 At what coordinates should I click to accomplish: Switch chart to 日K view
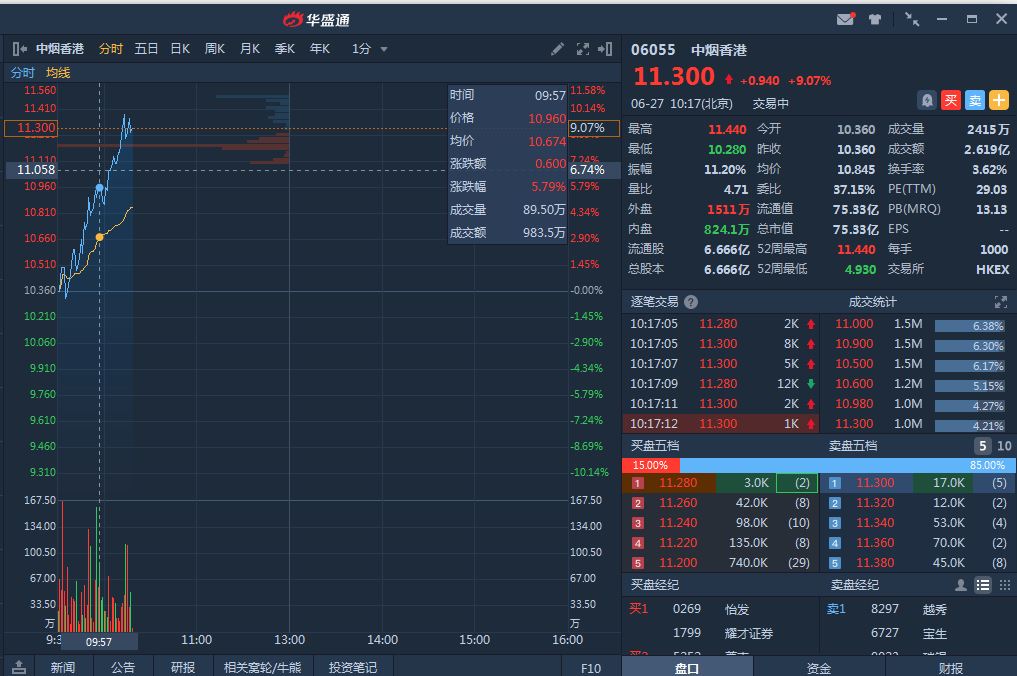180,49
